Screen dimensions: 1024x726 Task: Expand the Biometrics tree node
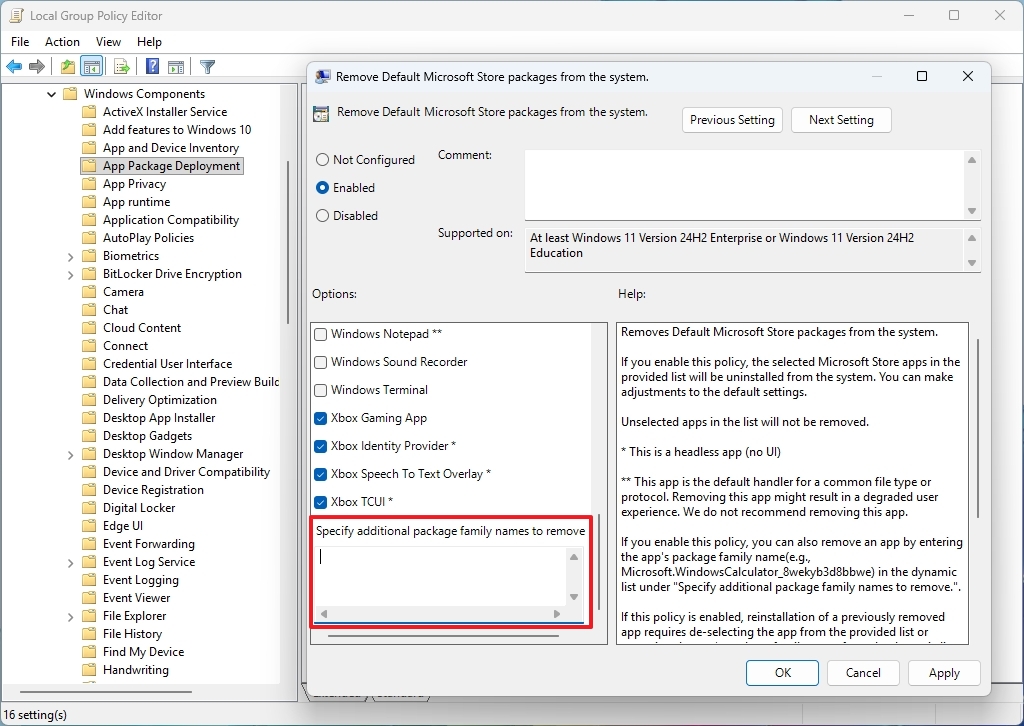[x=69, y=255]
